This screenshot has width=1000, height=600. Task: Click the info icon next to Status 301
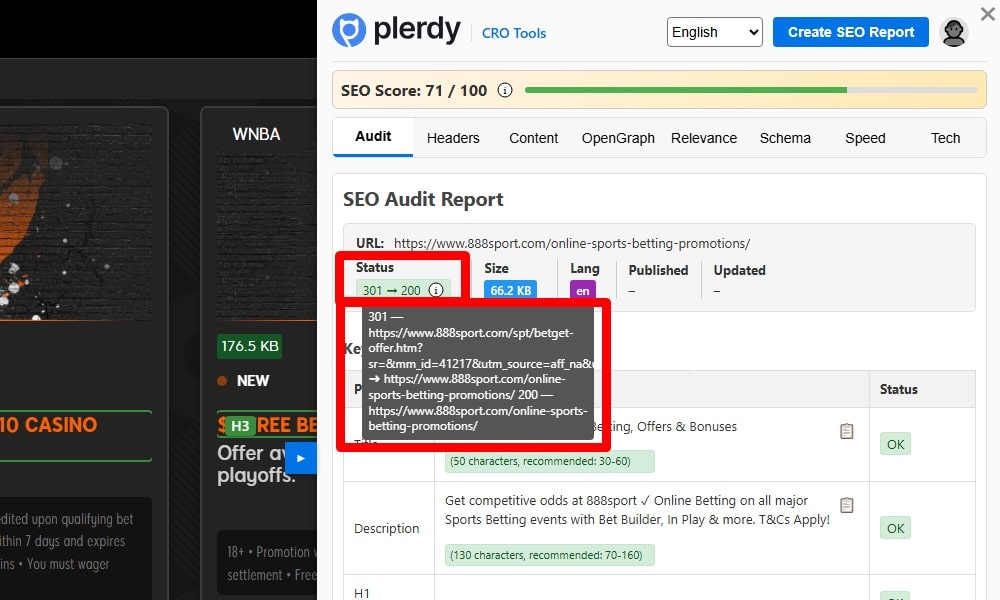(436, 290)
